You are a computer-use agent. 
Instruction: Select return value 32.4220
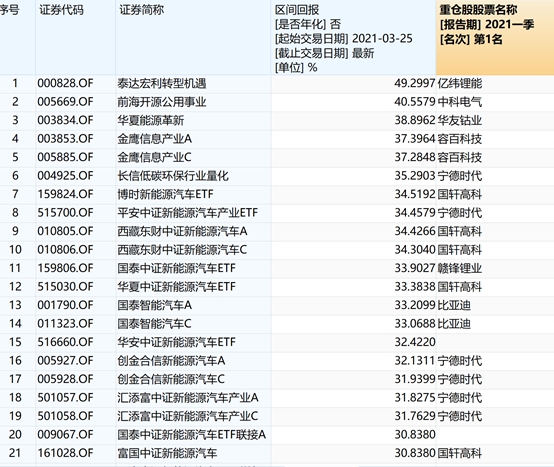(414, 342)
